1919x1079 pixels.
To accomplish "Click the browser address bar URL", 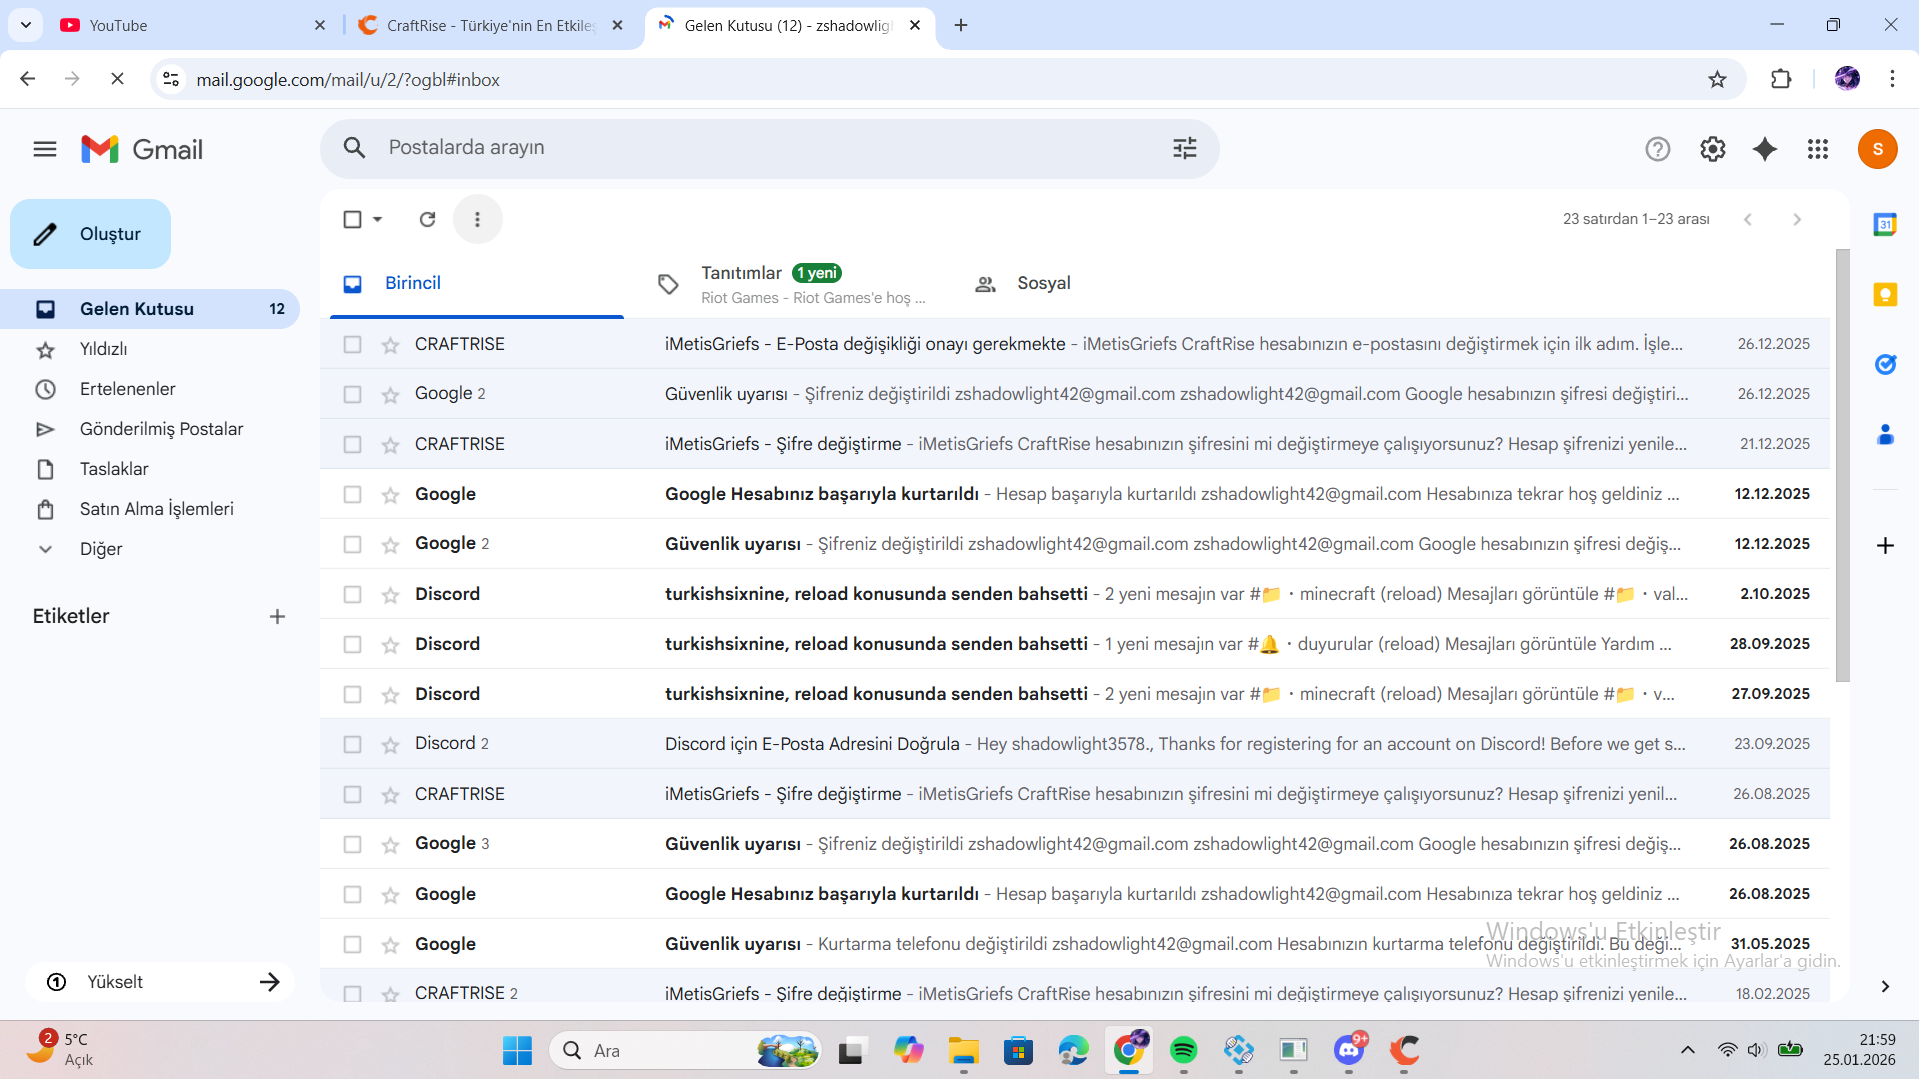I will coord(348,79).
